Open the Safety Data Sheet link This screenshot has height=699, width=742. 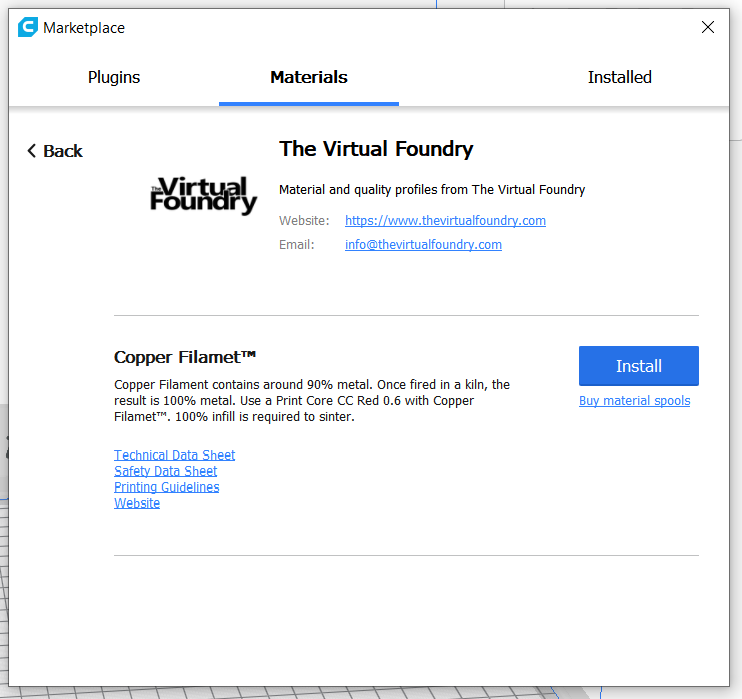coord(166,471)
